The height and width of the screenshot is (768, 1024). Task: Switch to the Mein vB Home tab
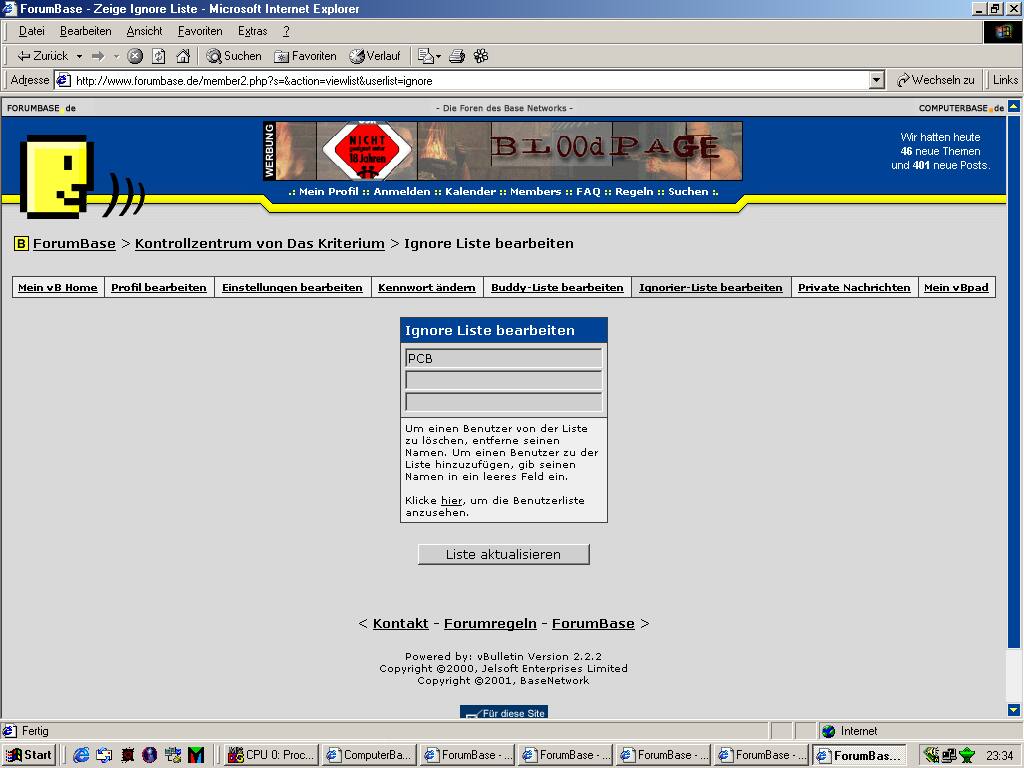(x=57, y=287)
